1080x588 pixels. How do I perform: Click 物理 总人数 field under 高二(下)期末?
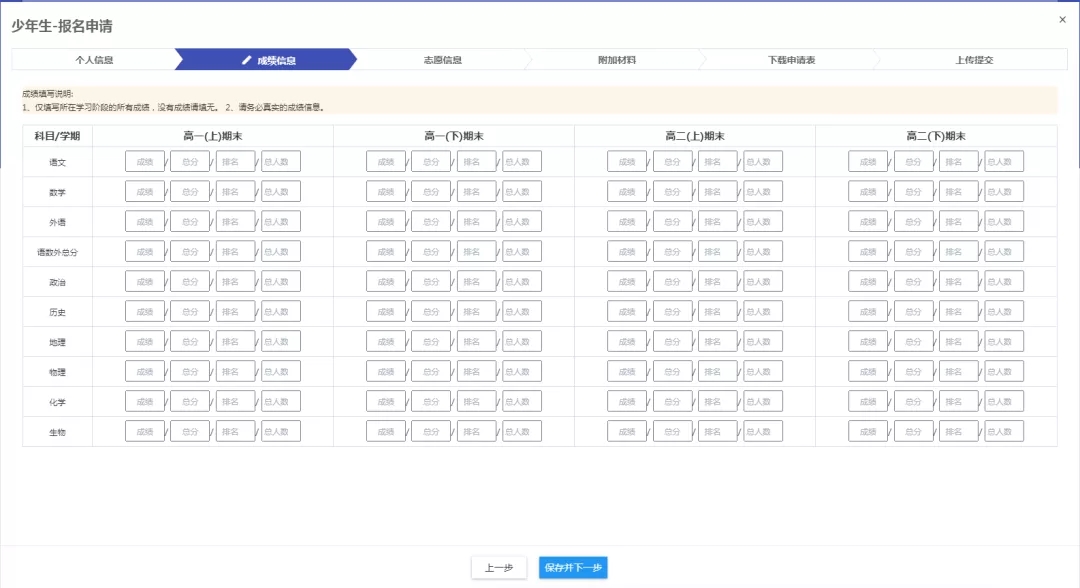click(x=1004, y=372)
